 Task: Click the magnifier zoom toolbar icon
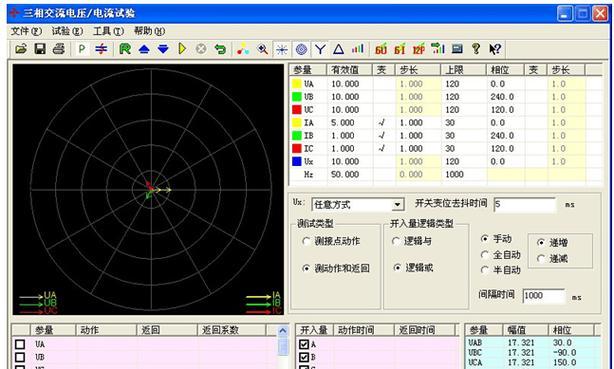point(262,49)
